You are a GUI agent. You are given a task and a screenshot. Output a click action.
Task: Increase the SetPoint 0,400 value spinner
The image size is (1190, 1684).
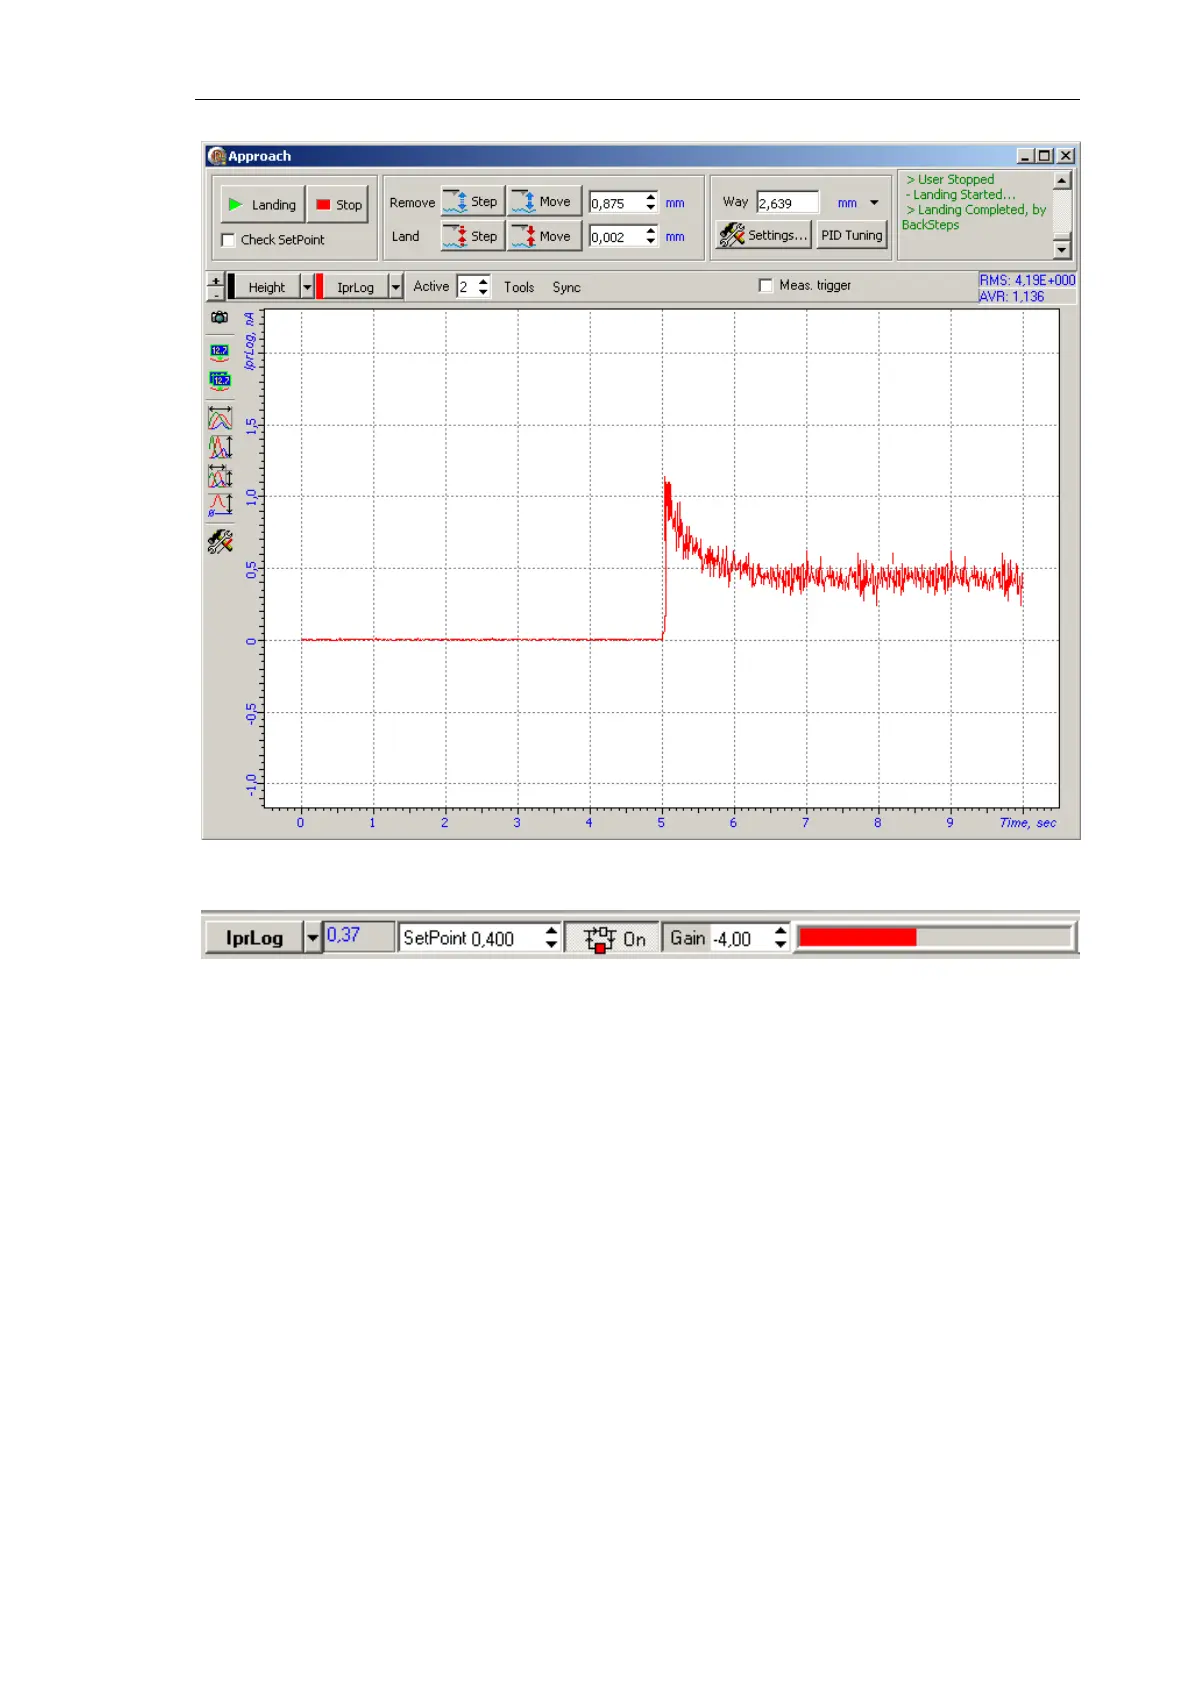coord(551,931)
